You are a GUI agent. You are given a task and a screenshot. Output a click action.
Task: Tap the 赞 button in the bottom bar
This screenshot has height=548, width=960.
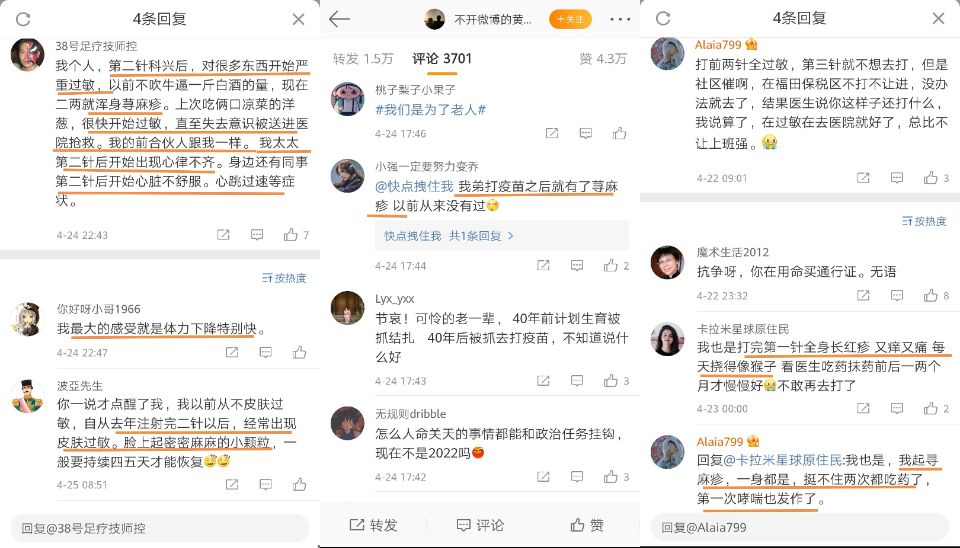[x=588, y=525]
